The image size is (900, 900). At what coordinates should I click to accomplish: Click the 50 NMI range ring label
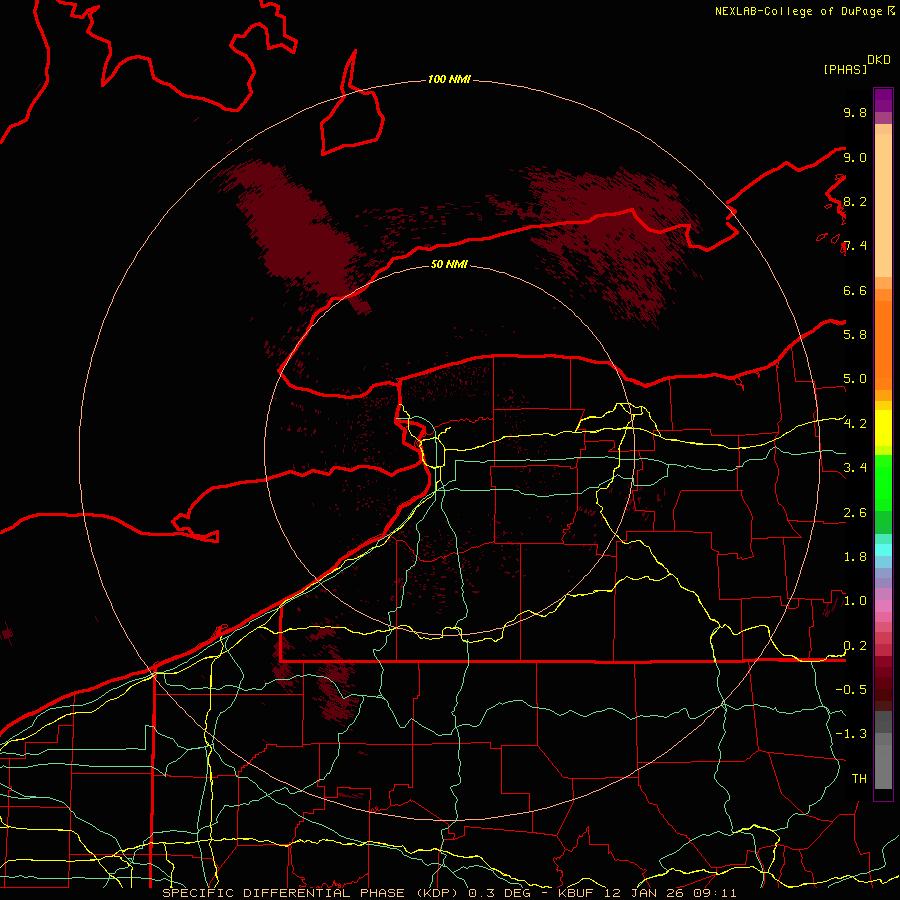coord(449,264)
